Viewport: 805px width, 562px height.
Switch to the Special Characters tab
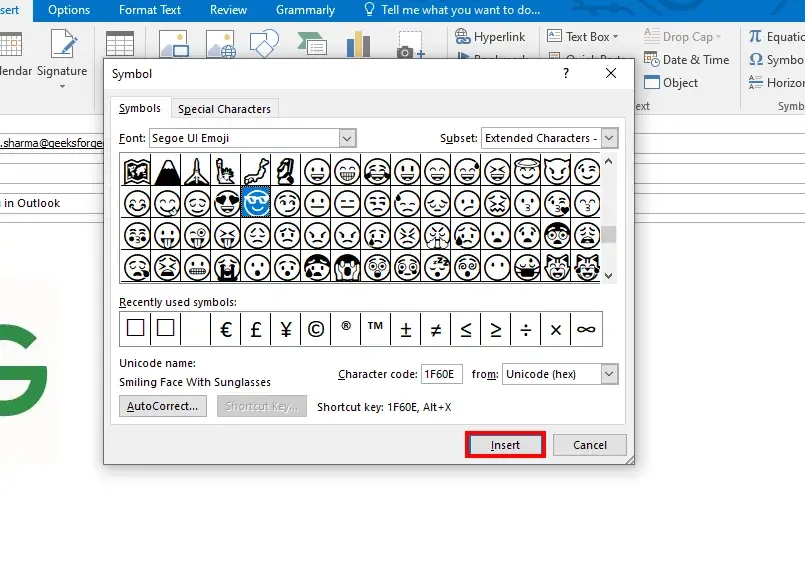(224, 109)
